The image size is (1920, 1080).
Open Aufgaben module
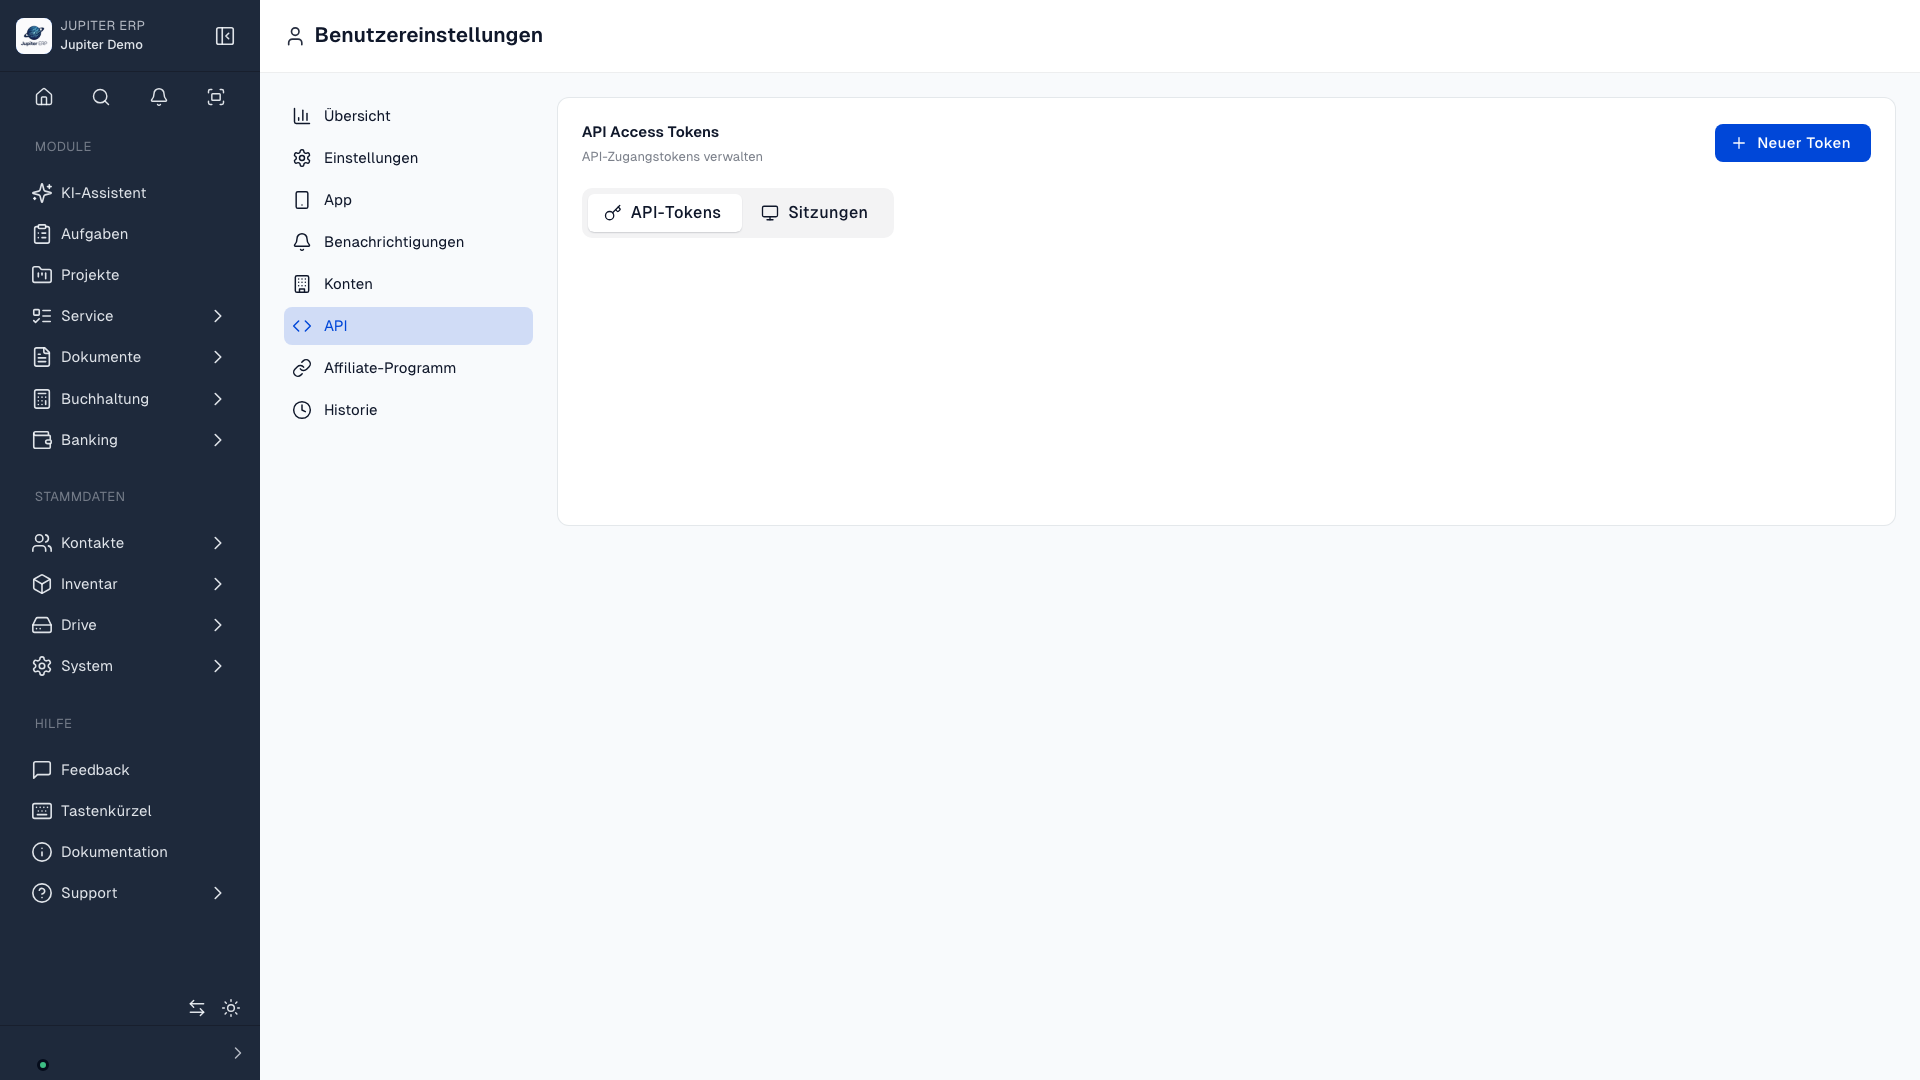[x=130, y=234]
